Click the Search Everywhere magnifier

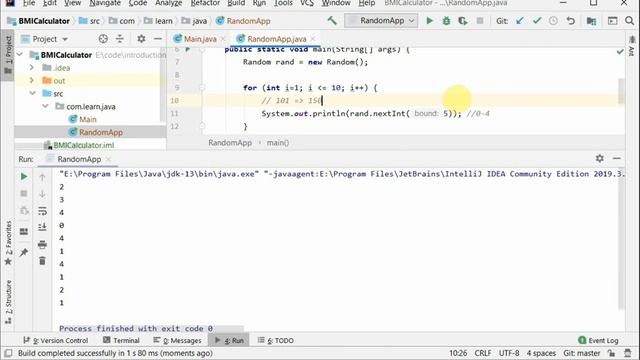[629, 20]
